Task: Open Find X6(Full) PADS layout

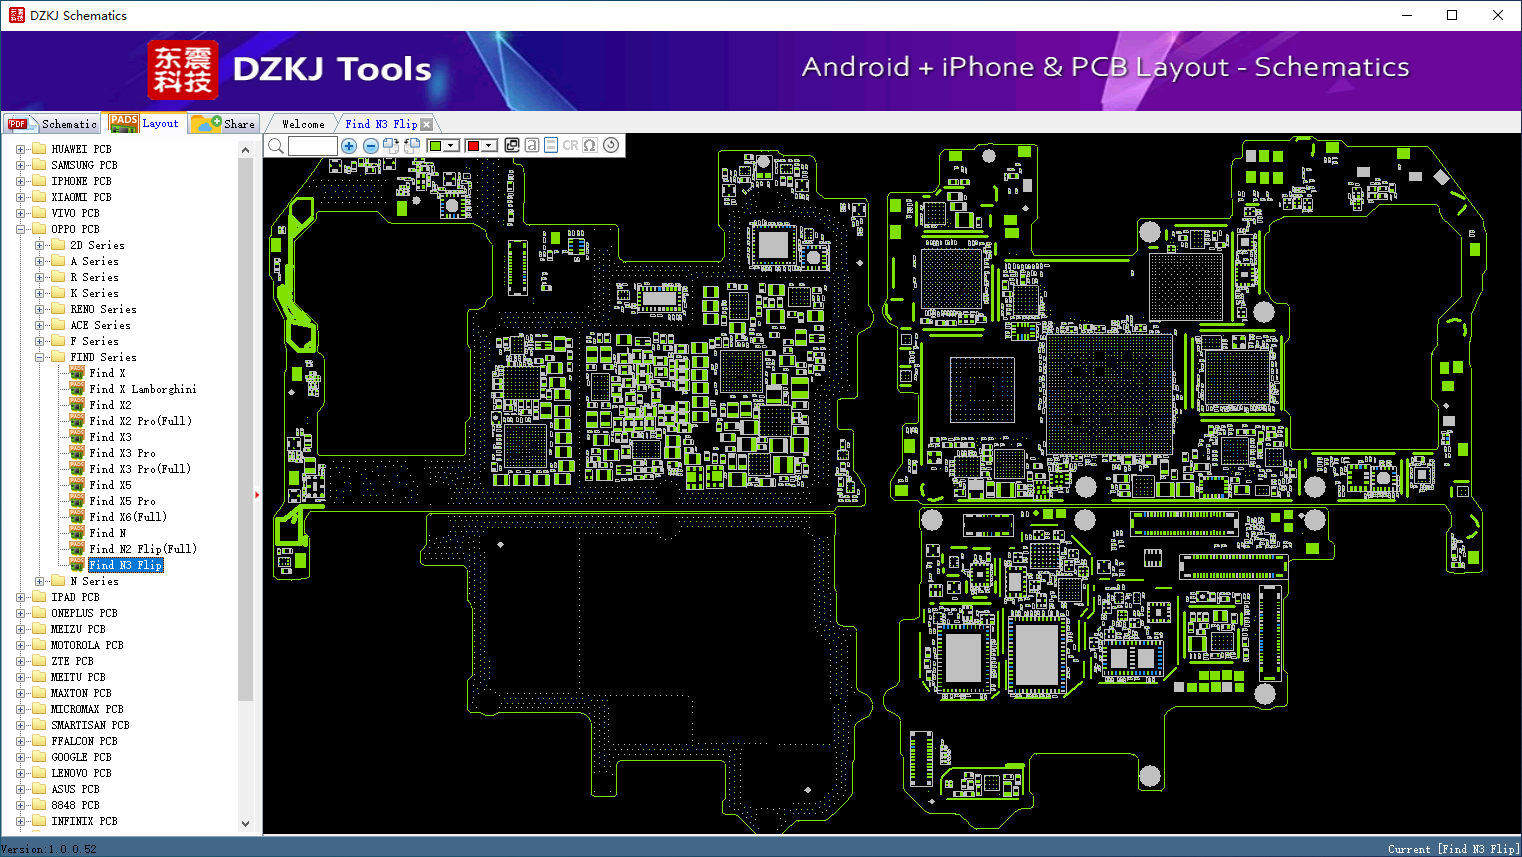Action: (x=128, y=517)
